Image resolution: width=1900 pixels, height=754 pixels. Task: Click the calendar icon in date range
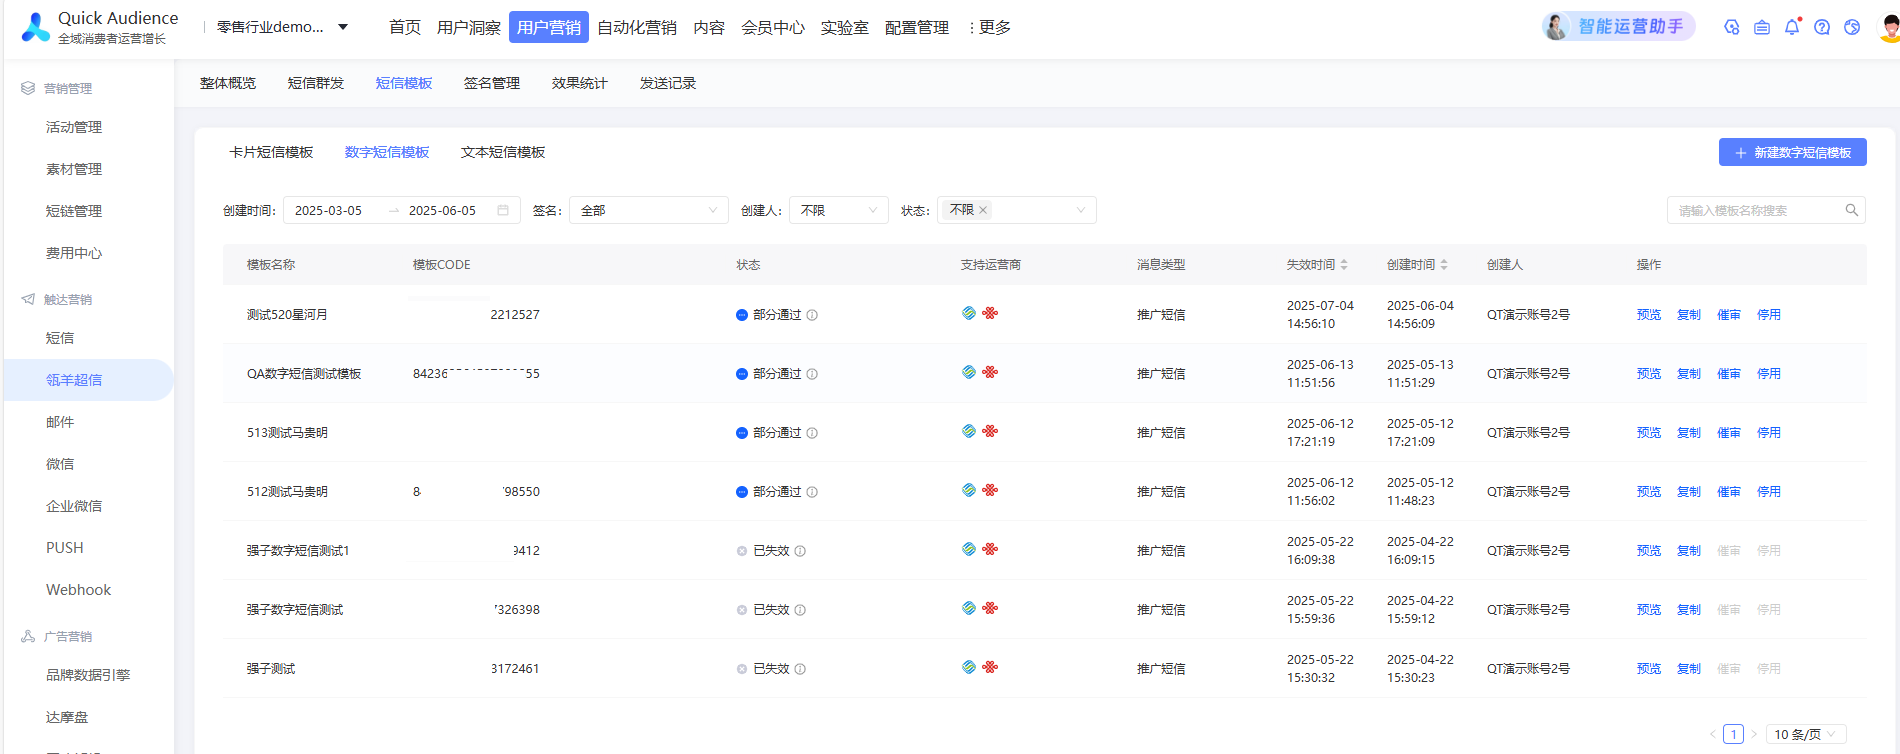[503, 210]
